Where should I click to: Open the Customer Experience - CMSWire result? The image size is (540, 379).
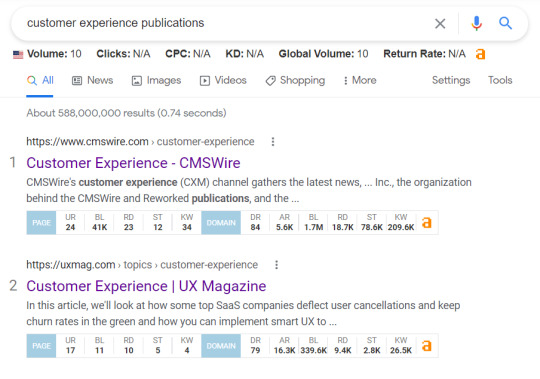tap(133, 163)
